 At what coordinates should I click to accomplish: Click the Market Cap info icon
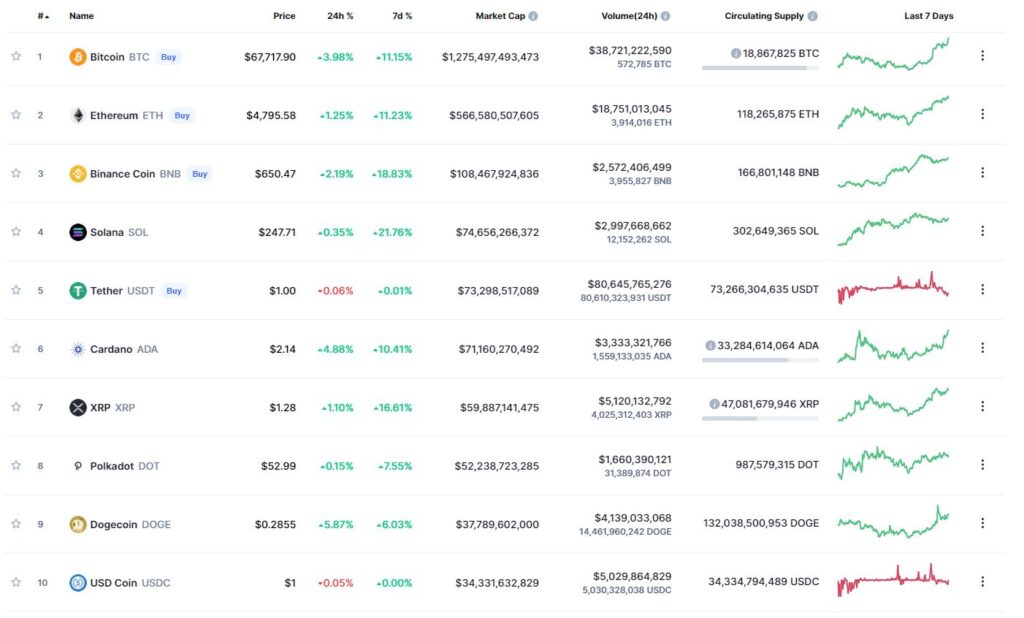pyautogui.click(x=534, y=16)
